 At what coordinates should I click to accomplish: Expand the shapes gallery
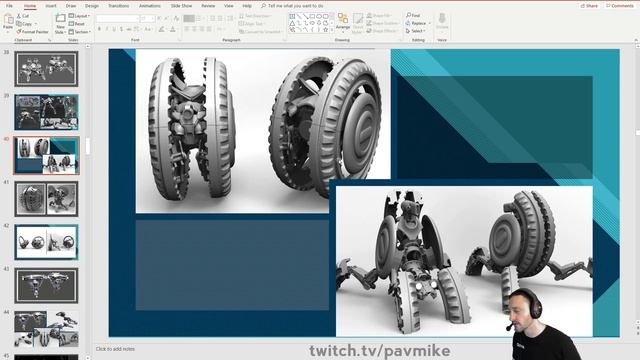pos(331,30)
